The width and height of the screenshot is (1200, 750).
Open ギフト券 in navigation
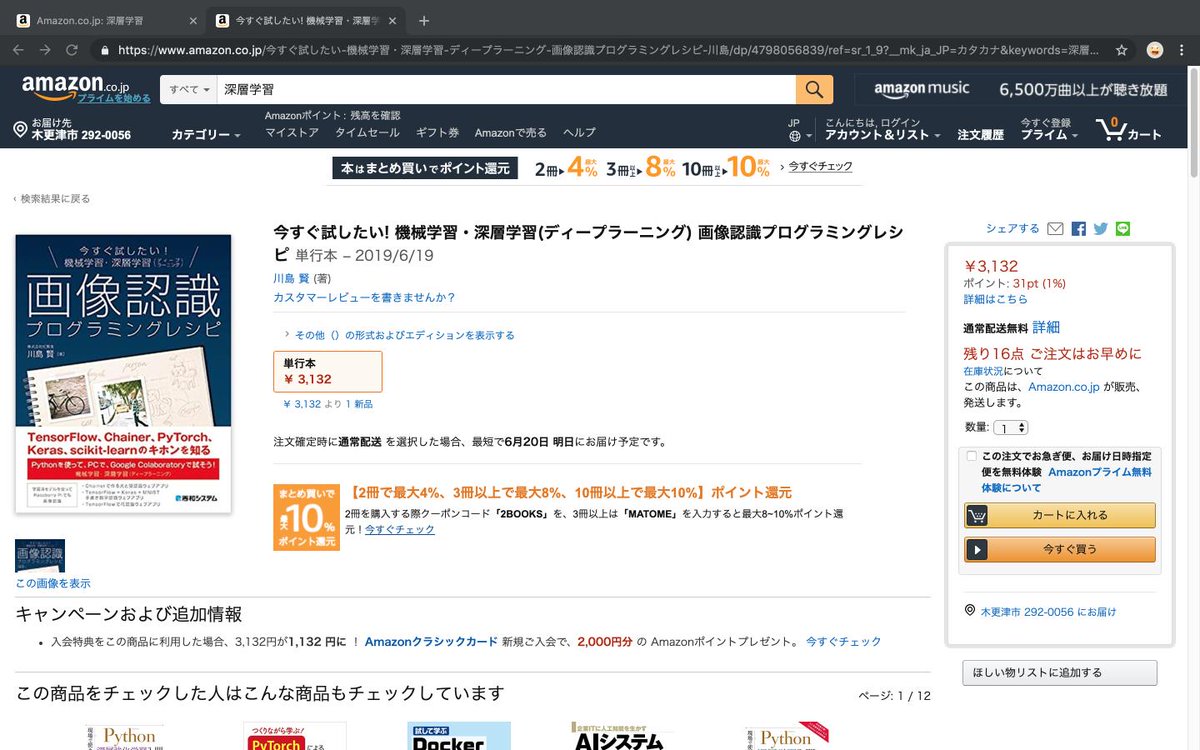click(x=437, y=132)
